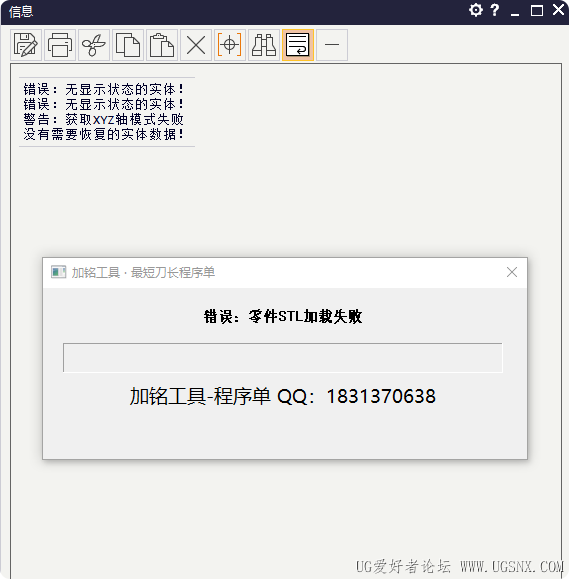This screenshot has height=579, width=569.
Task: Open settings gear in title bar
Action: pos(476,10)
